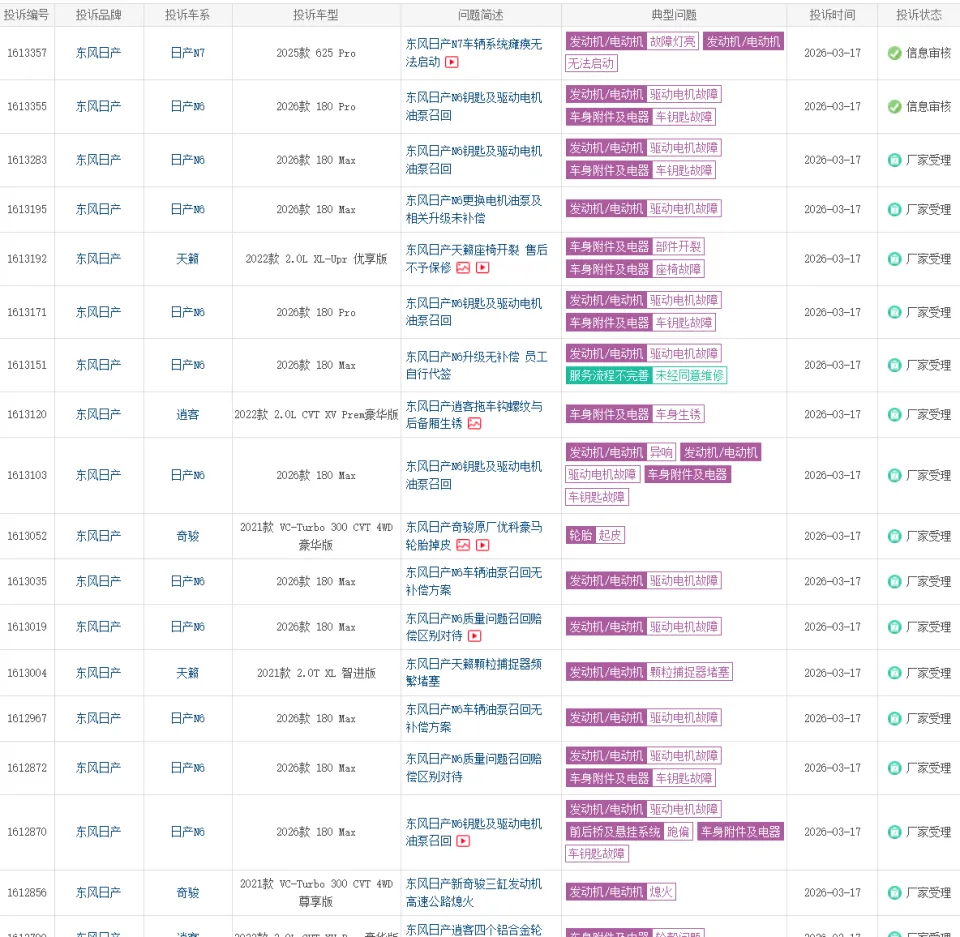Click the 颗粒捕捉器堵塞 tag
Viewport: 960px width, 937px height.
[x=689, y=672]
